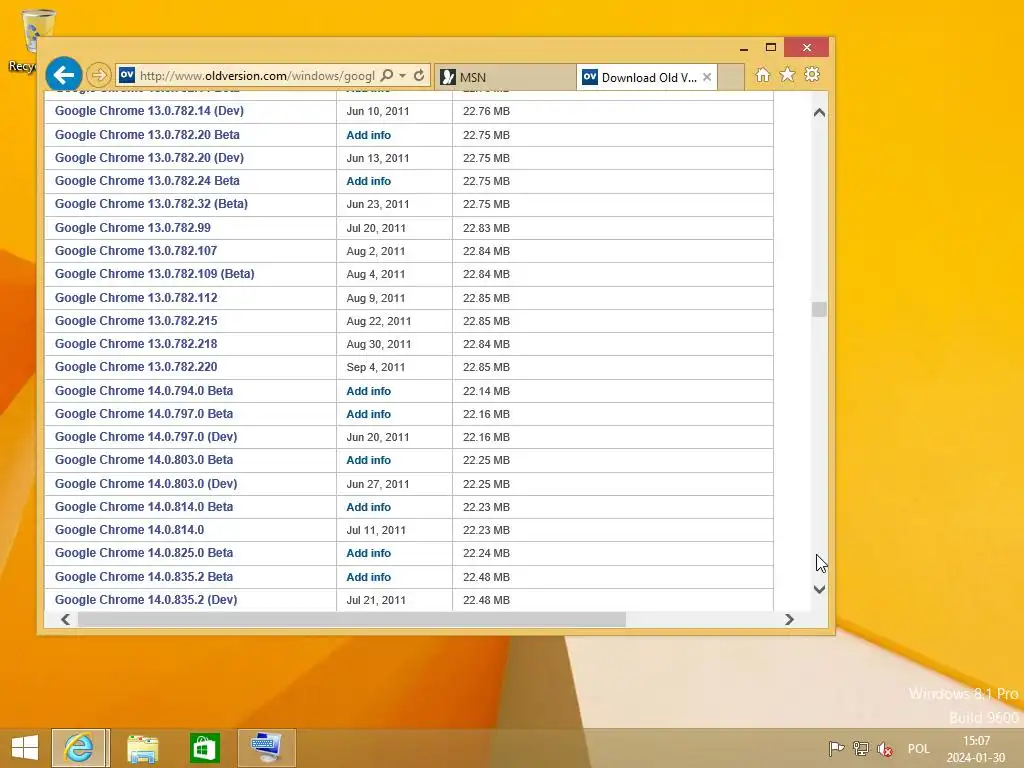The width and height of the screenshot is (1024, 768).
Task: Open Google Chrome 13.0.782.215 link
Action: pos(136,321)
